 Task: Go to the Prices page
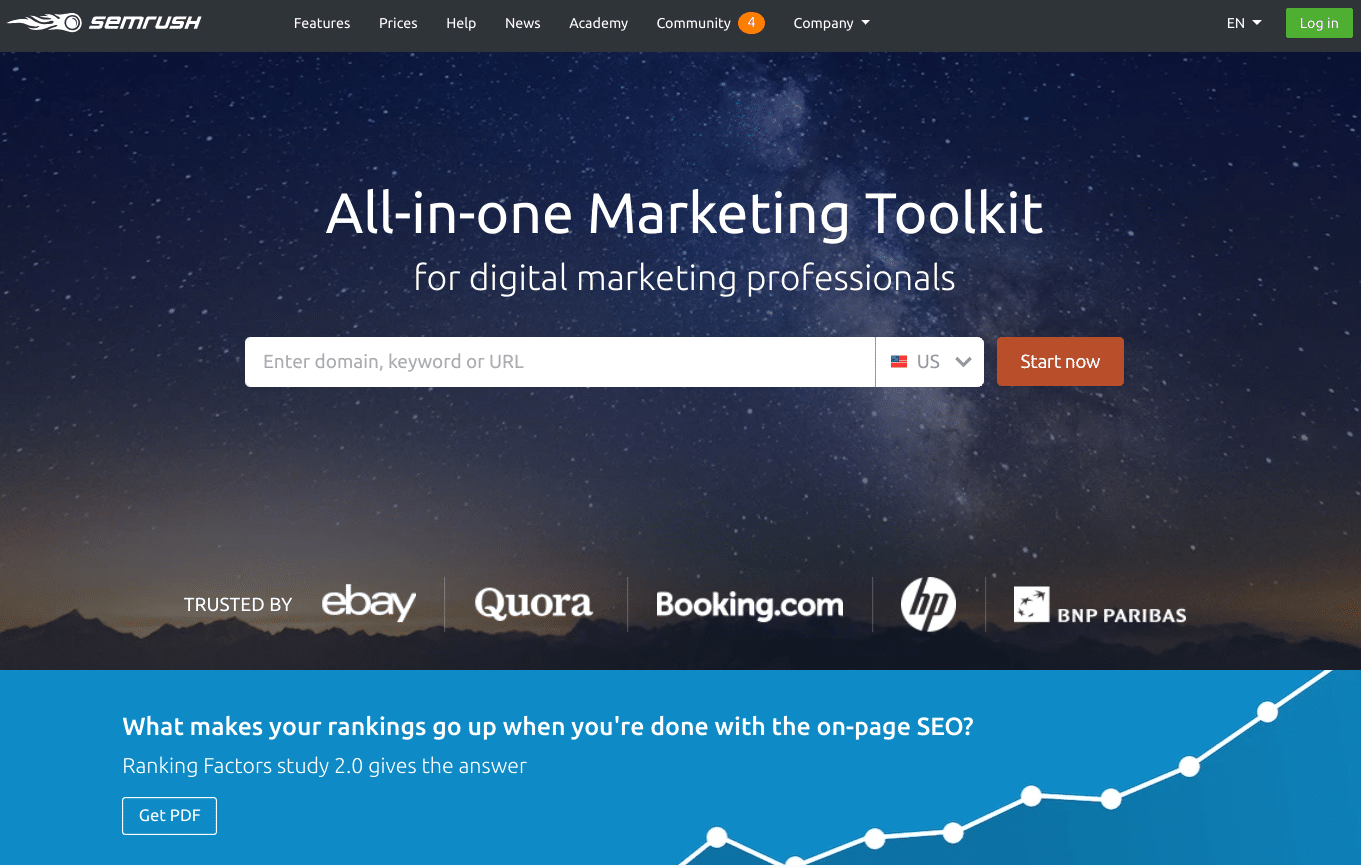click(398, 23)
